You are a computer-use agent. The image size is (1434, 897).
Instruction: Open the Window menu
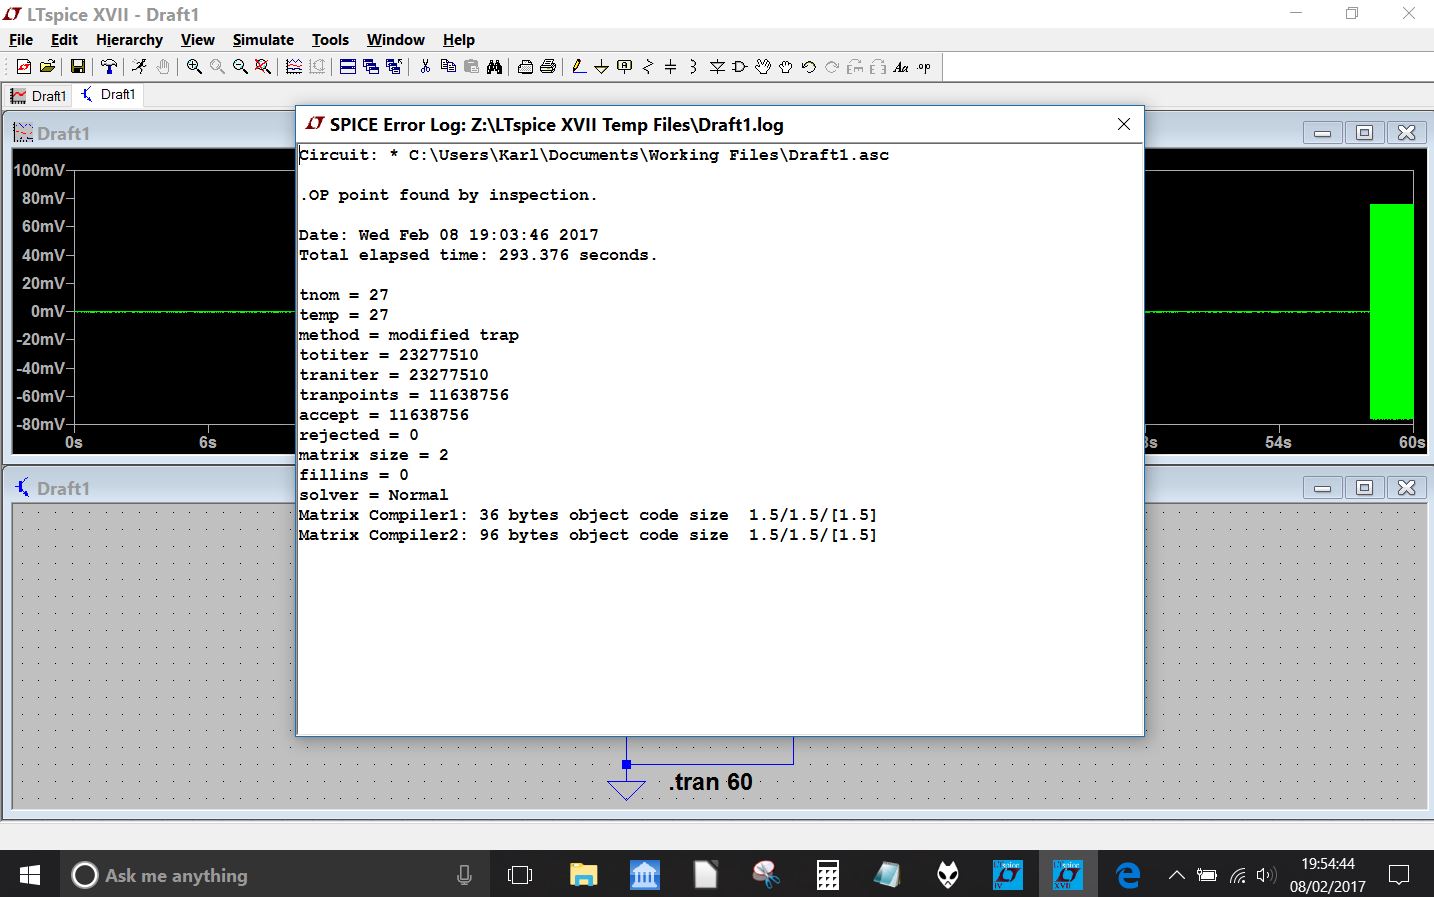tap(395, 40)
